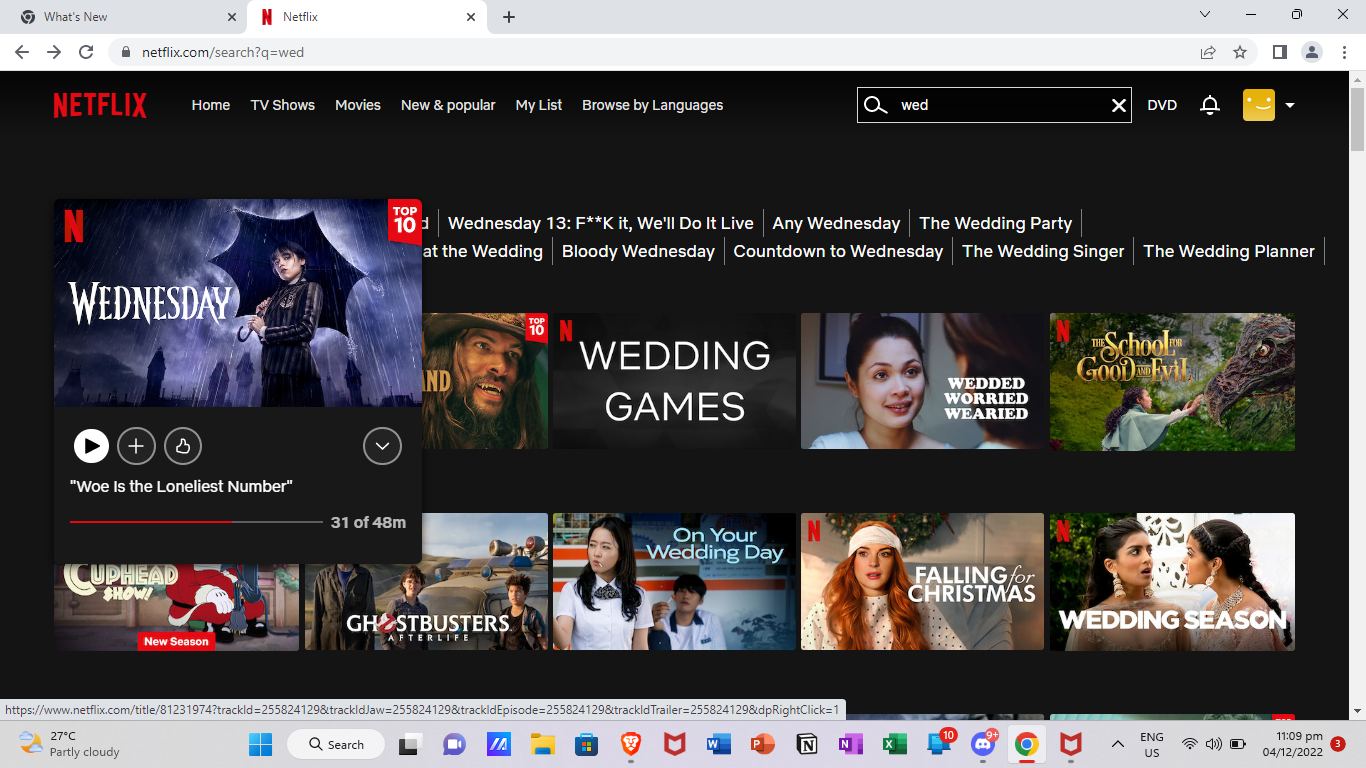This screenshot has height=768, width=1366.
Task: Open the TV Shows section
Action: pos(283,105)
